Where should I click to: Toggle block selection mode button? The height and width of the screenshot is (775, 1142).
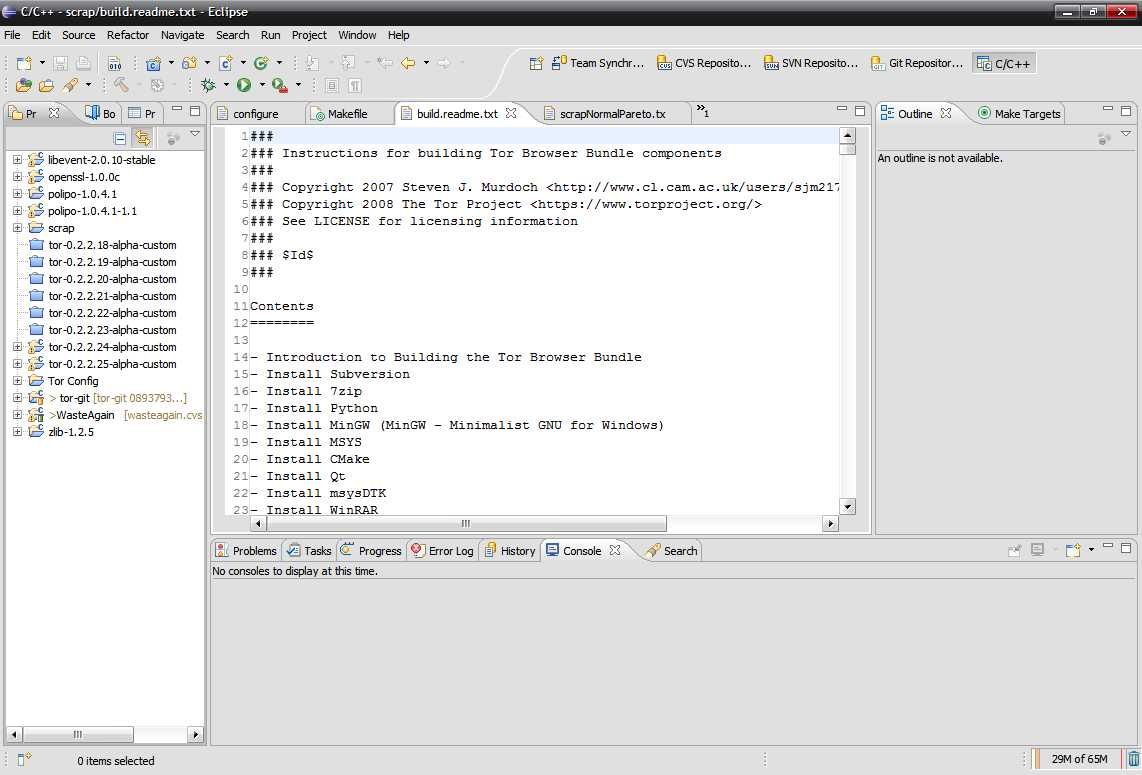tap(332, 86)
